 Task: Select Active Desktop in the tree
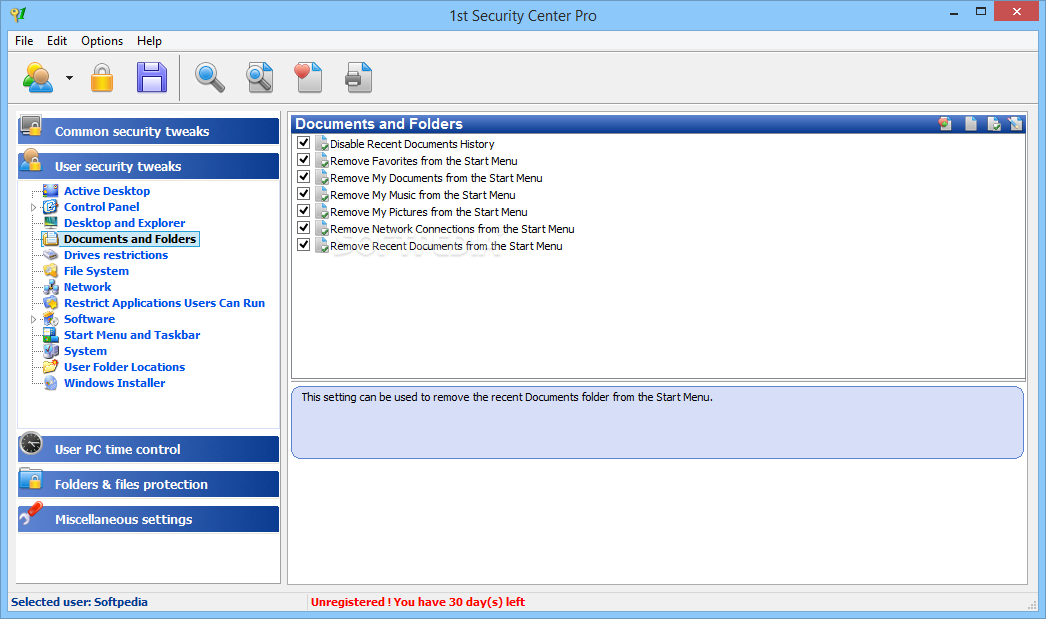107,191
